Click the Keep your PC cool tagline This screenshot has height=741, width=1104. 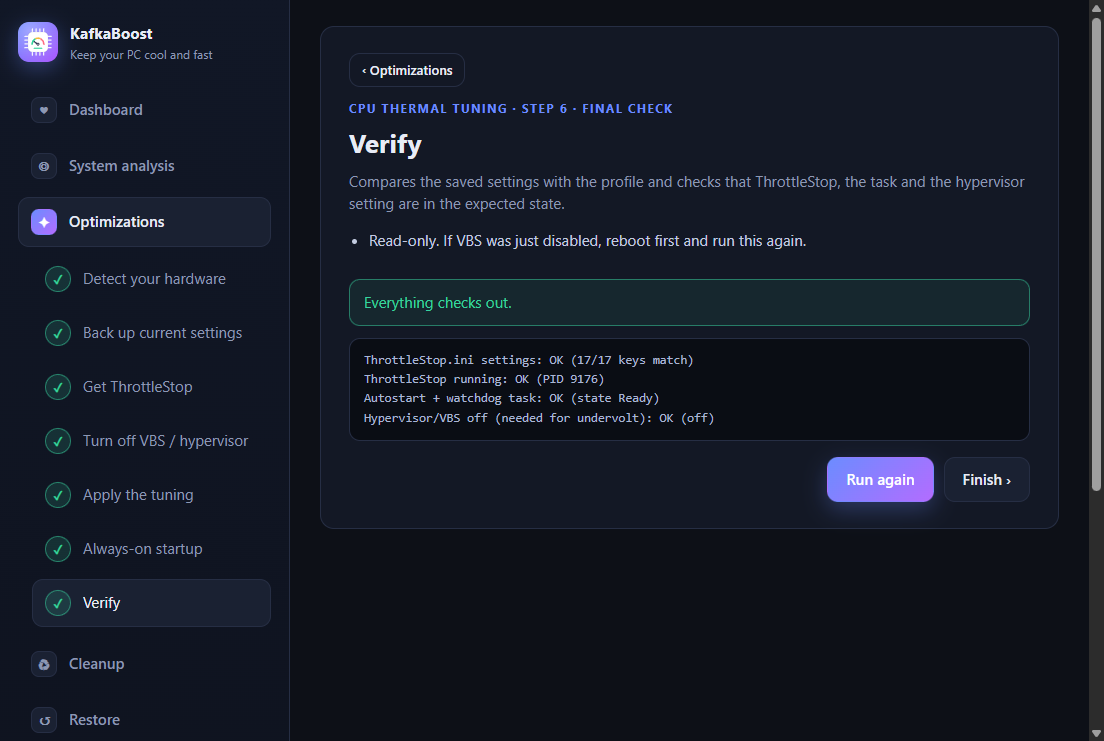pos(141,55)
